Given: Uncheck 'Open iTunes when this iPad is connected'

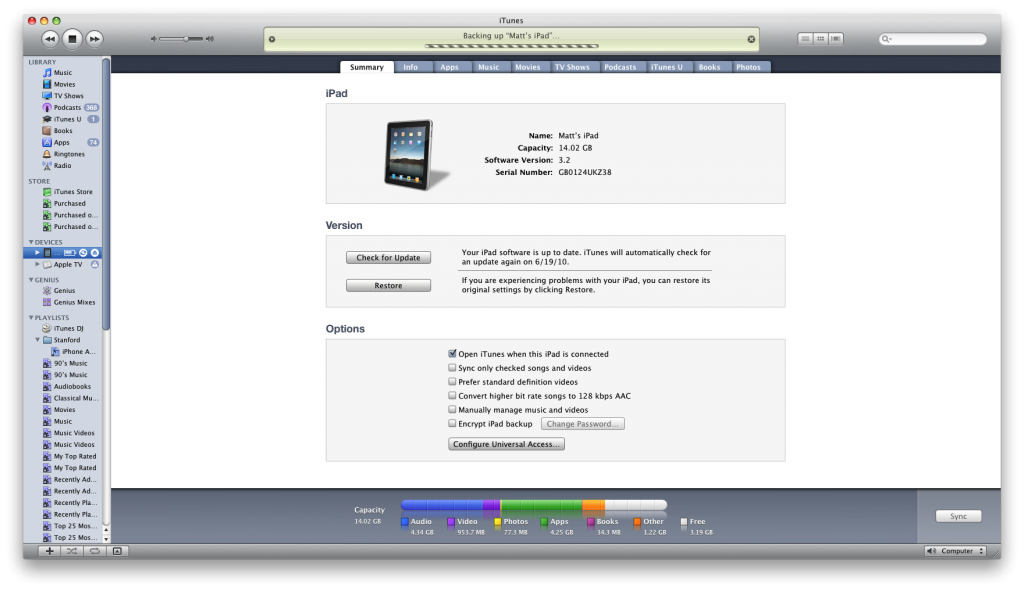Looking at the screenshot, I should pyautogui.click(x=452, y=353).
